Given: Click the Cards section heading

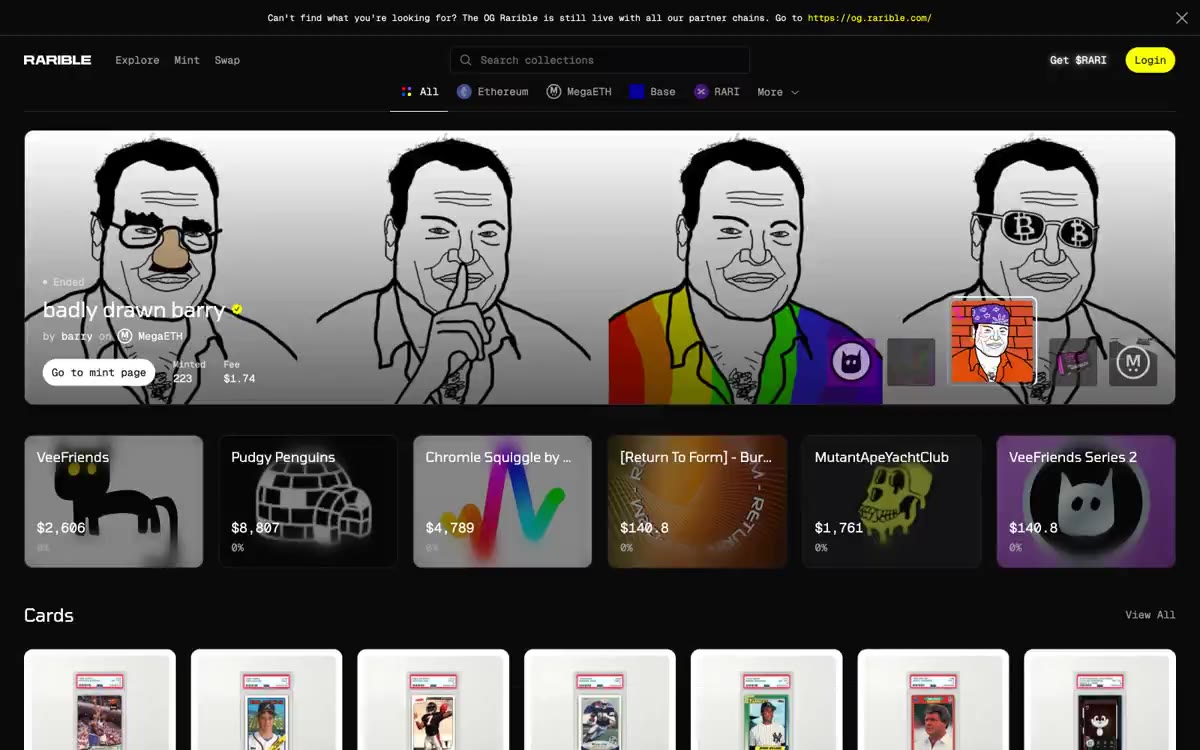Looking at the screenshot, I should tap(49, 615).
